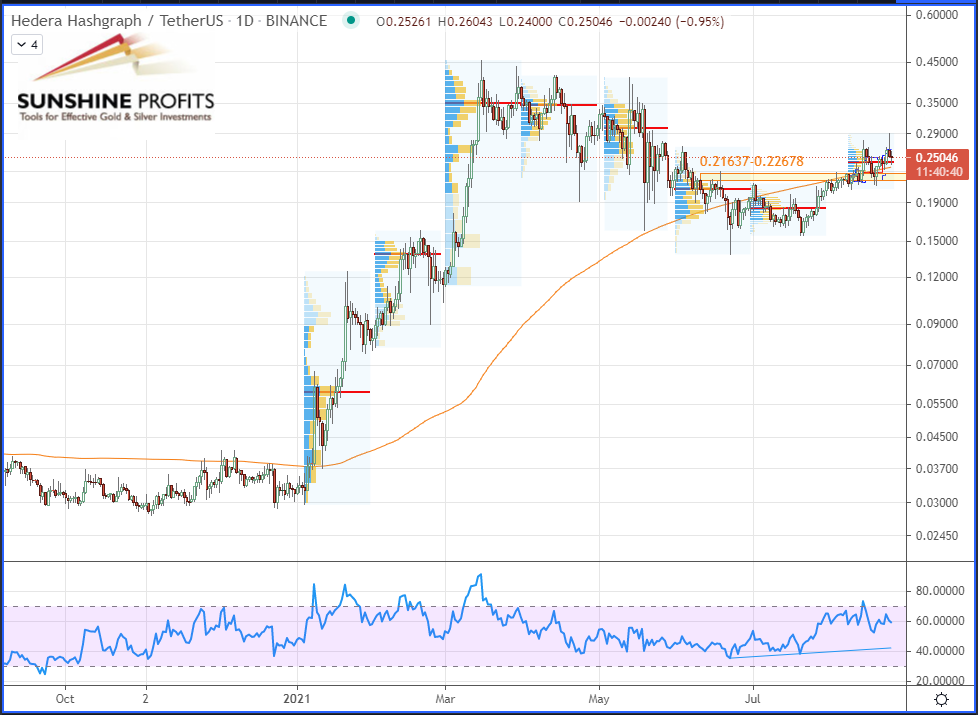Click 0.02450 on the price axis
The height and width of the screenshot is (715, 978).
pyautogui.click(x=937, y=535)
